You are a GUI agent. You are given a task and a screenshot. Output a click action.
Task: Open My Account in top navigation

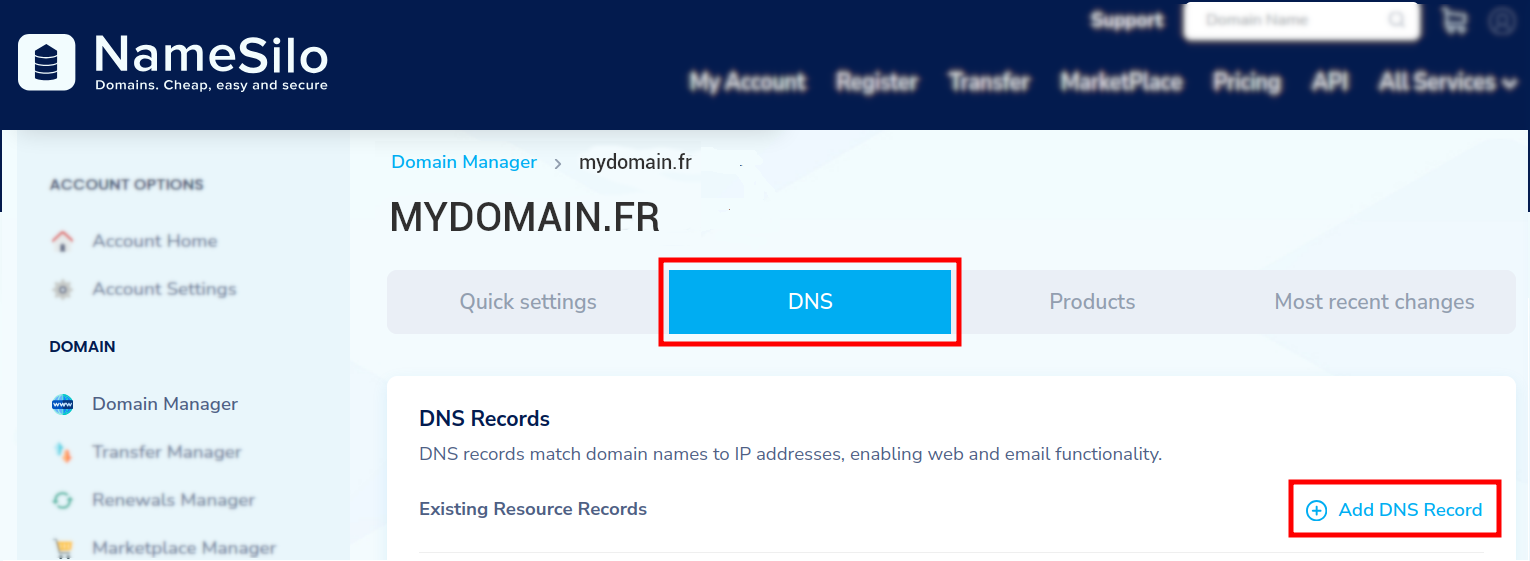pyautogui.click(x=747, y=82)
